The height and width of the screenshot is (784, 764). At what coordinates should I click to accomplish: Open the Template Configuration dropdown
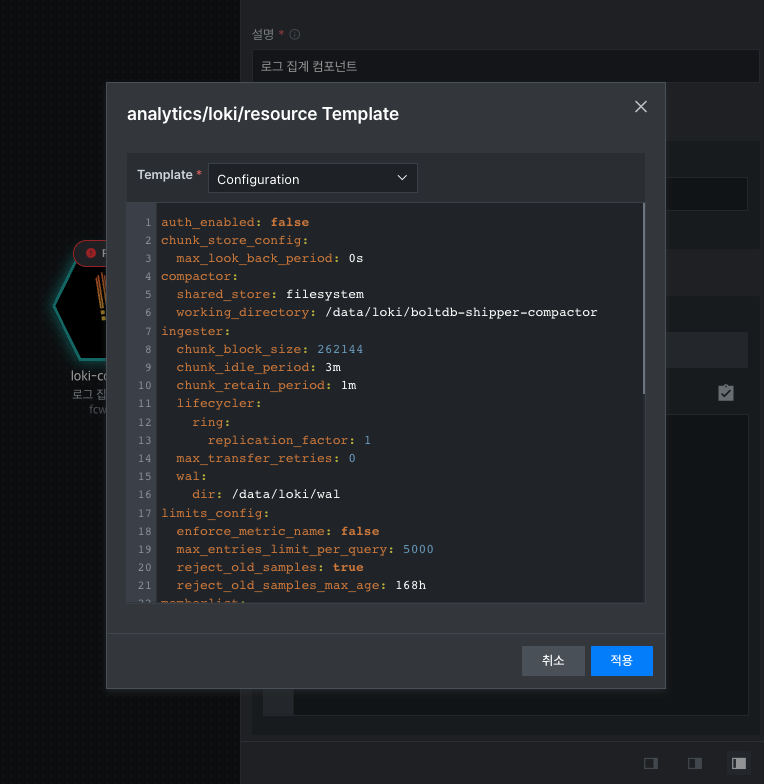312,178
